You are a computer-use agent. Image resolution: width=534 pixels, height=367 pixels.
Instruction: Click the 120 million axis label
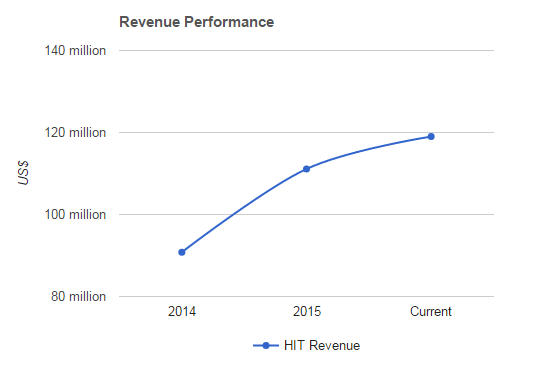pyautogui.click(x=75, y=132)
